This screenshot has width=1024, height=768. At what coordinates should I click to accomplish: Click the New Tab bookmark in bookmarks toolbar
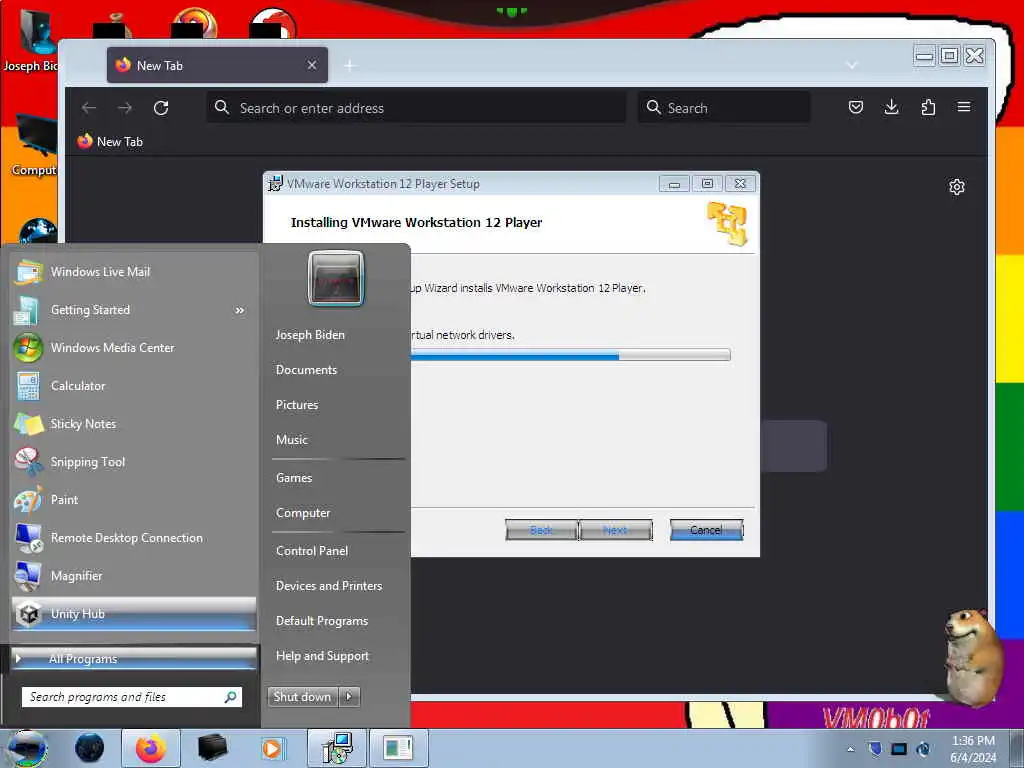click(110, 141)
